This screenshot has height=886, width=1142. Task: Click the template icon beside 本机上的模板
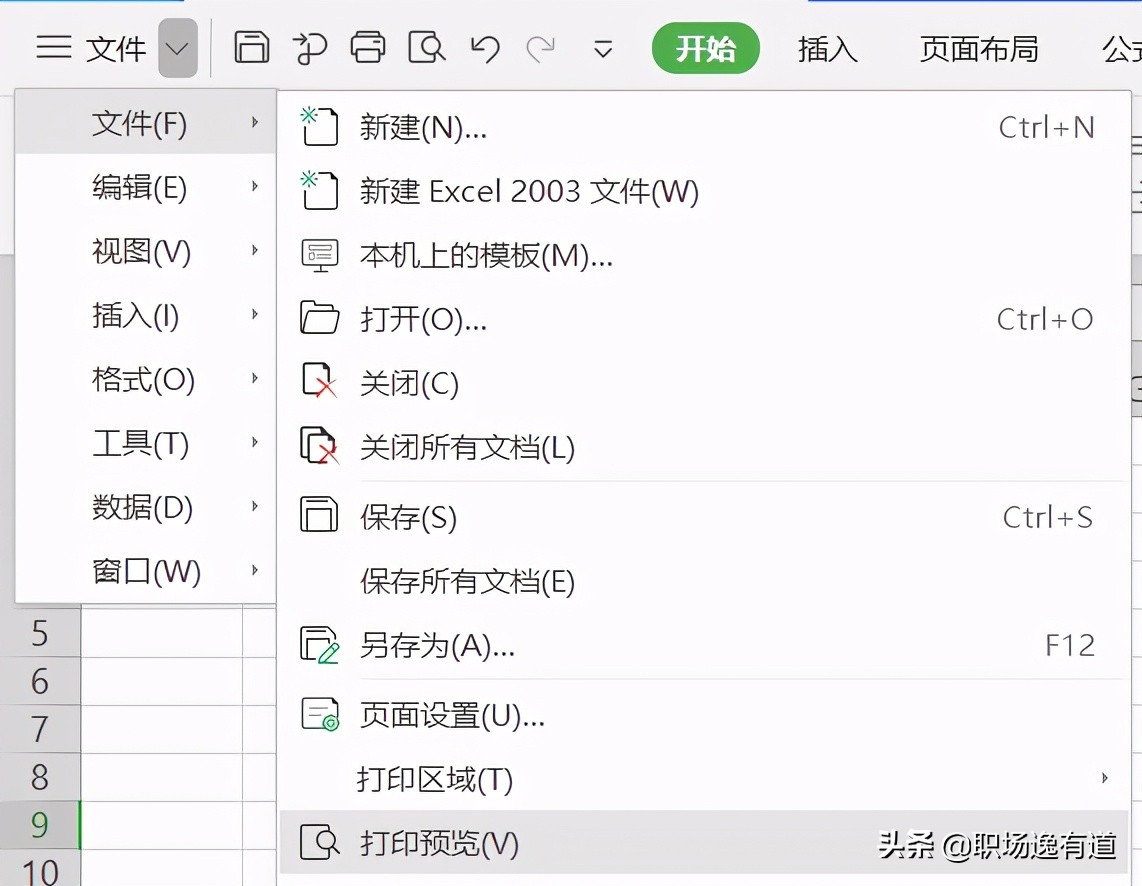(319, 256)
